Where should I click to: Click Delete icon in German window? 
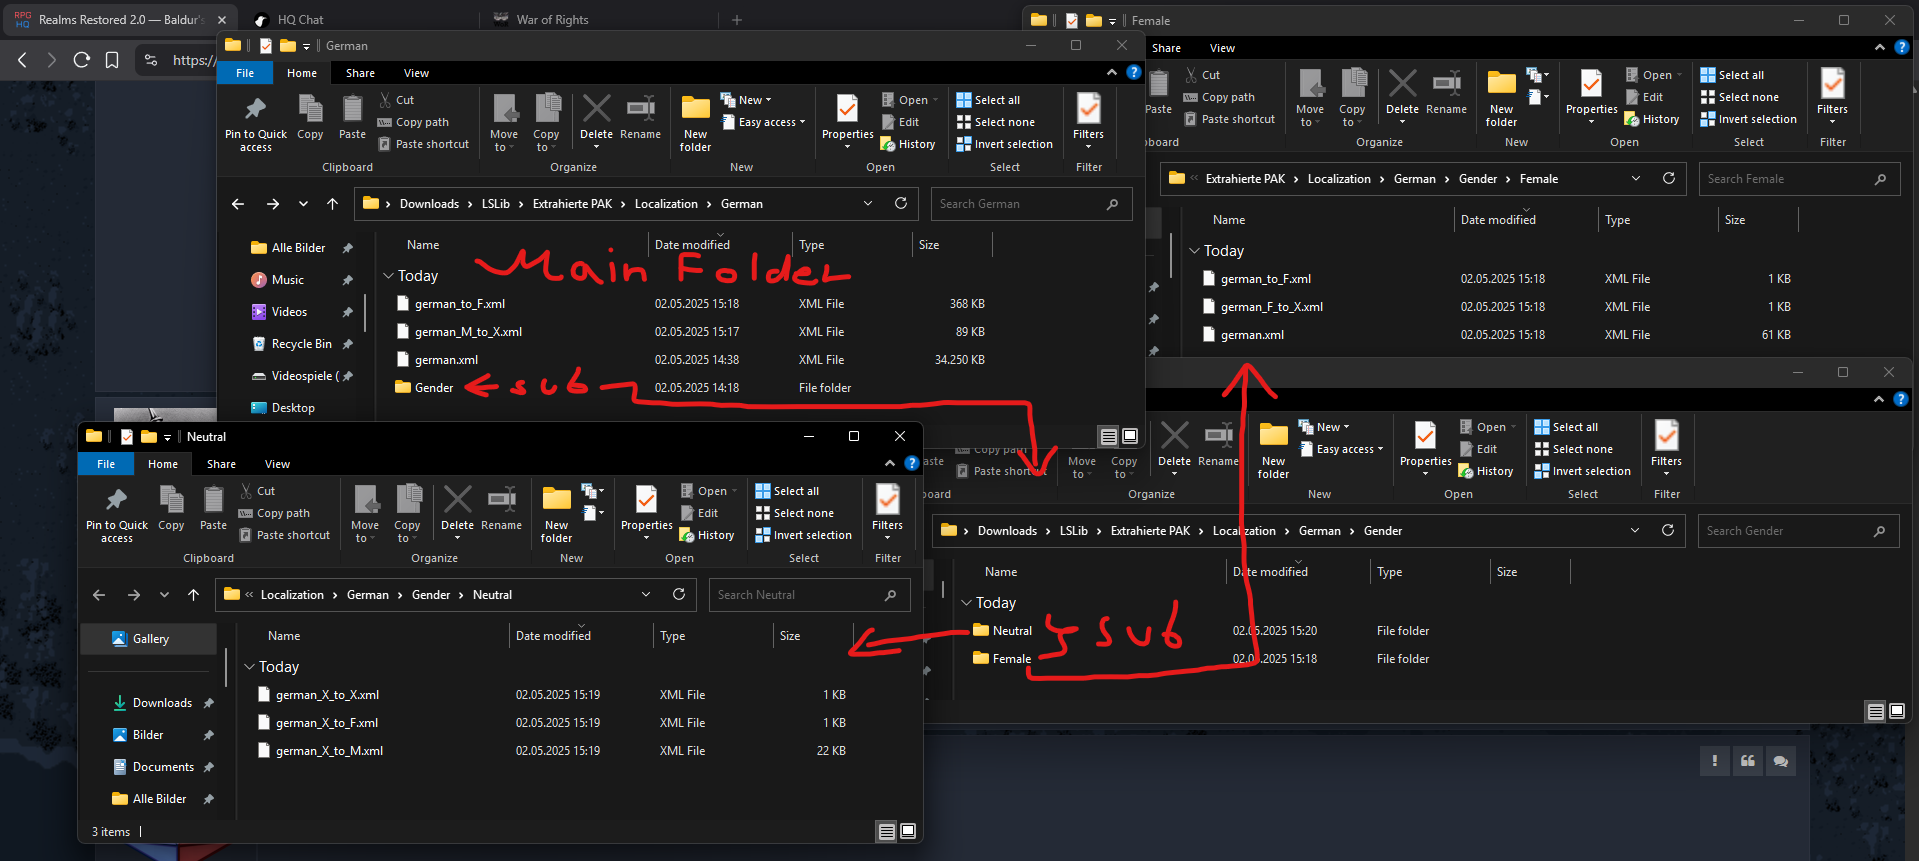tap(597, 116)
